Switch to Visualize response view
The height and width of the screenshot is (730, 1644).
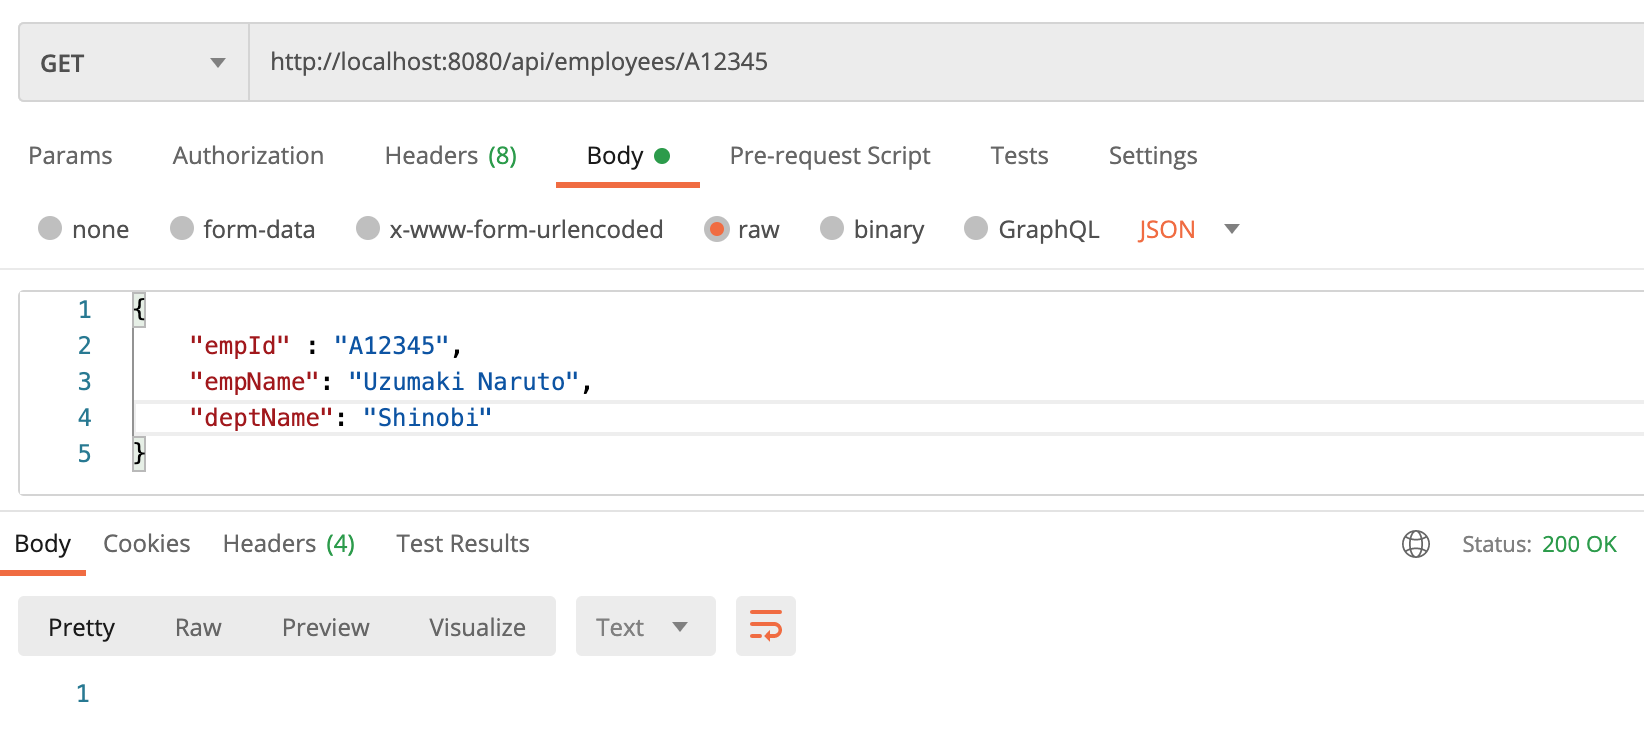click(x=477, y=627)
